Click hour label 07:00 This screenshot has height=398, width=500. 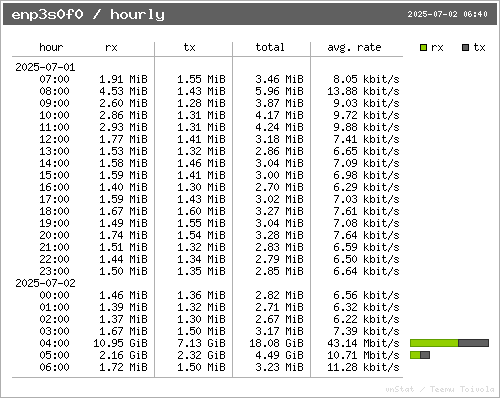click(54, 79)
